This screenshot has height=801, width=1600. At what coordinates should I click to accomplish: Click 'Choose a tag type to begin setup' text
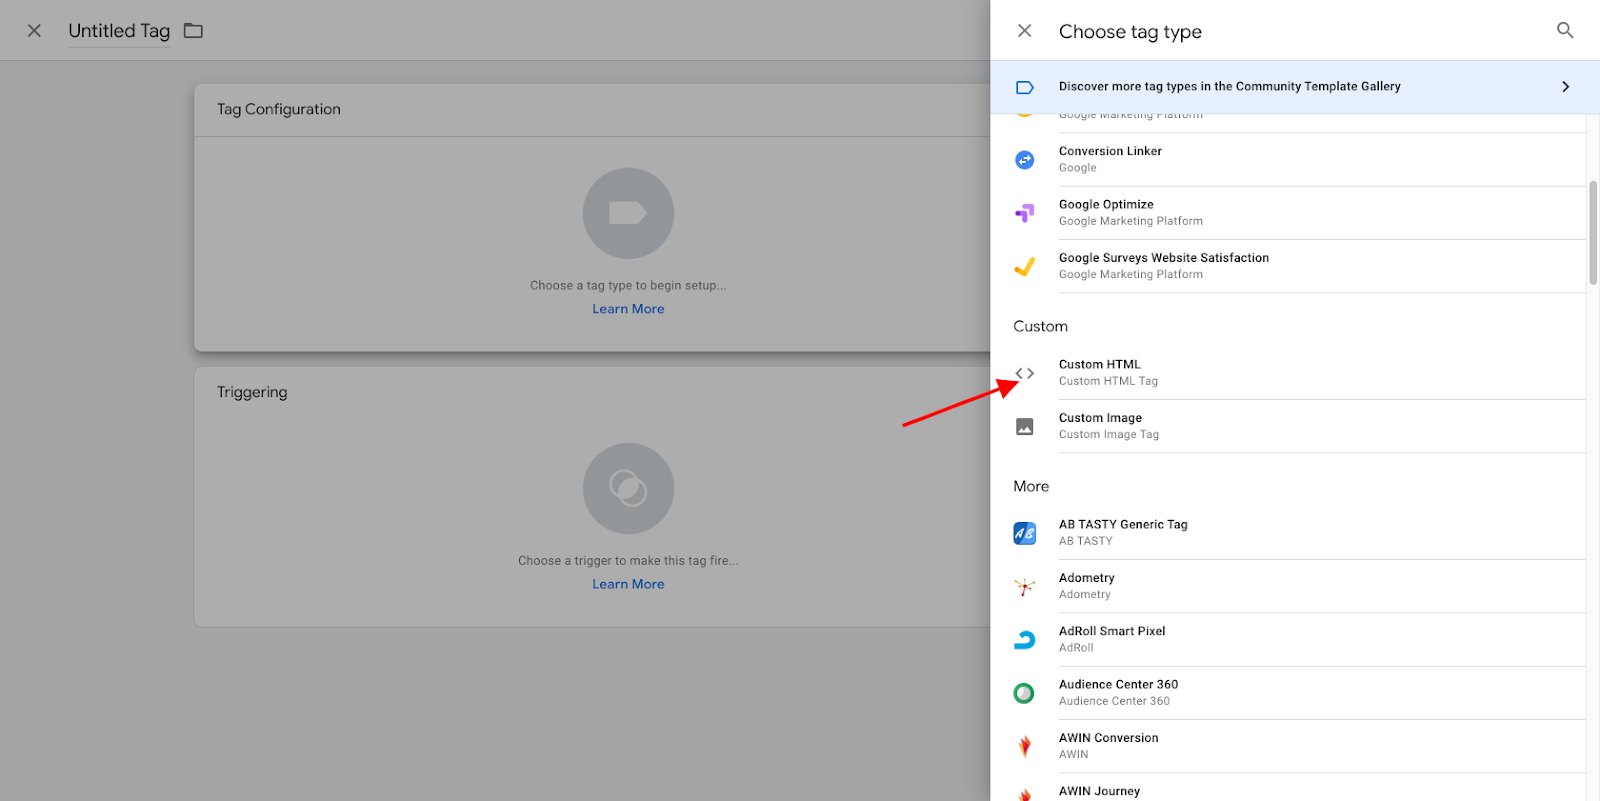click(628, 286)
